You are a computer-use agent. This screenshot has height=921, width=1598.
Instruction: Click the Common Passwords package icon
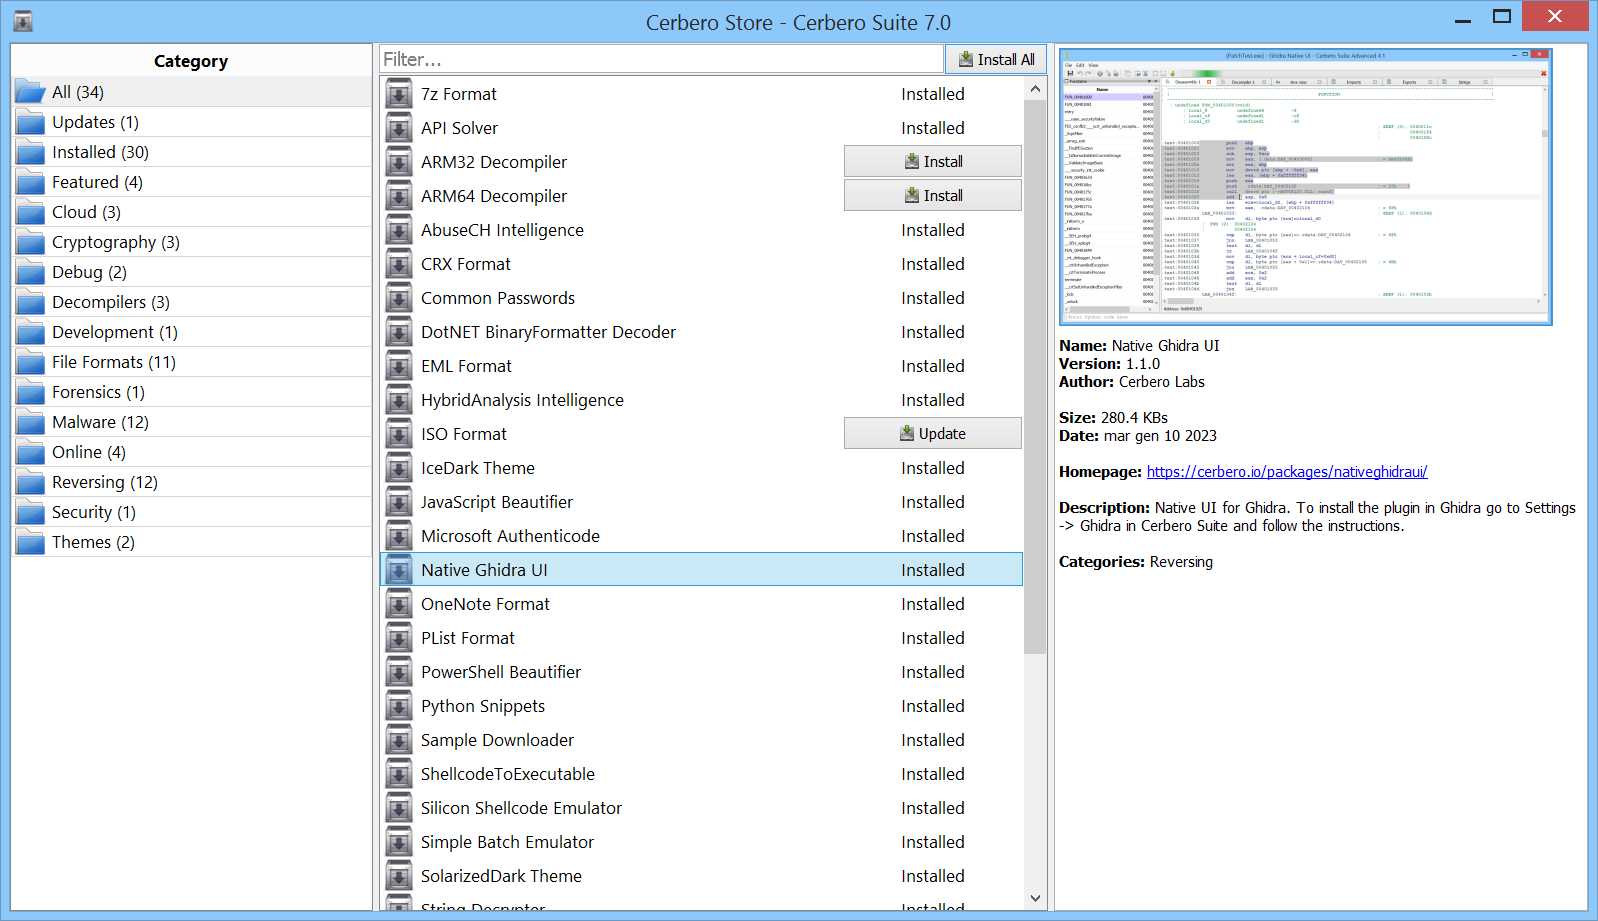pyautogui.click(x=399, y=298)
